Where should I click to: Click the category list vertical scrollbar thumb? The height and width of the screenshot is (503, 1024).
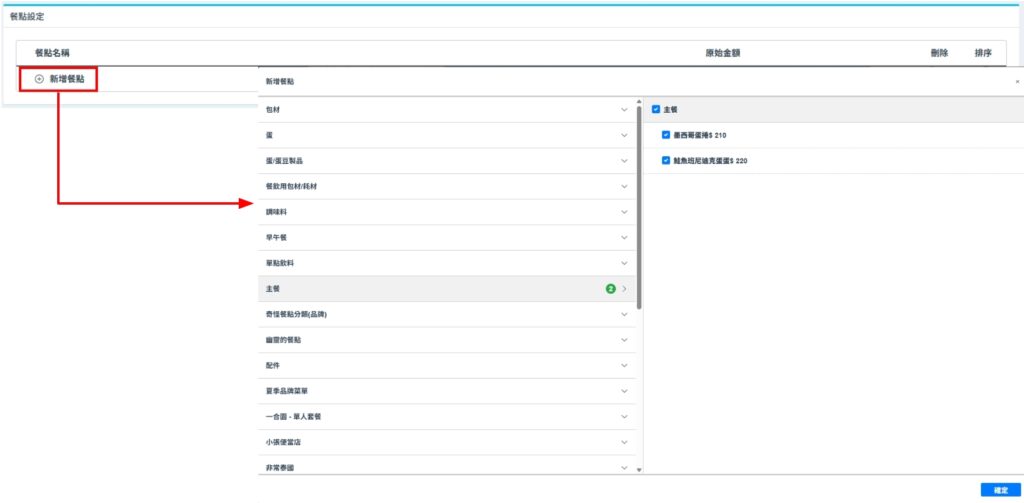click(x=639, y=208)
